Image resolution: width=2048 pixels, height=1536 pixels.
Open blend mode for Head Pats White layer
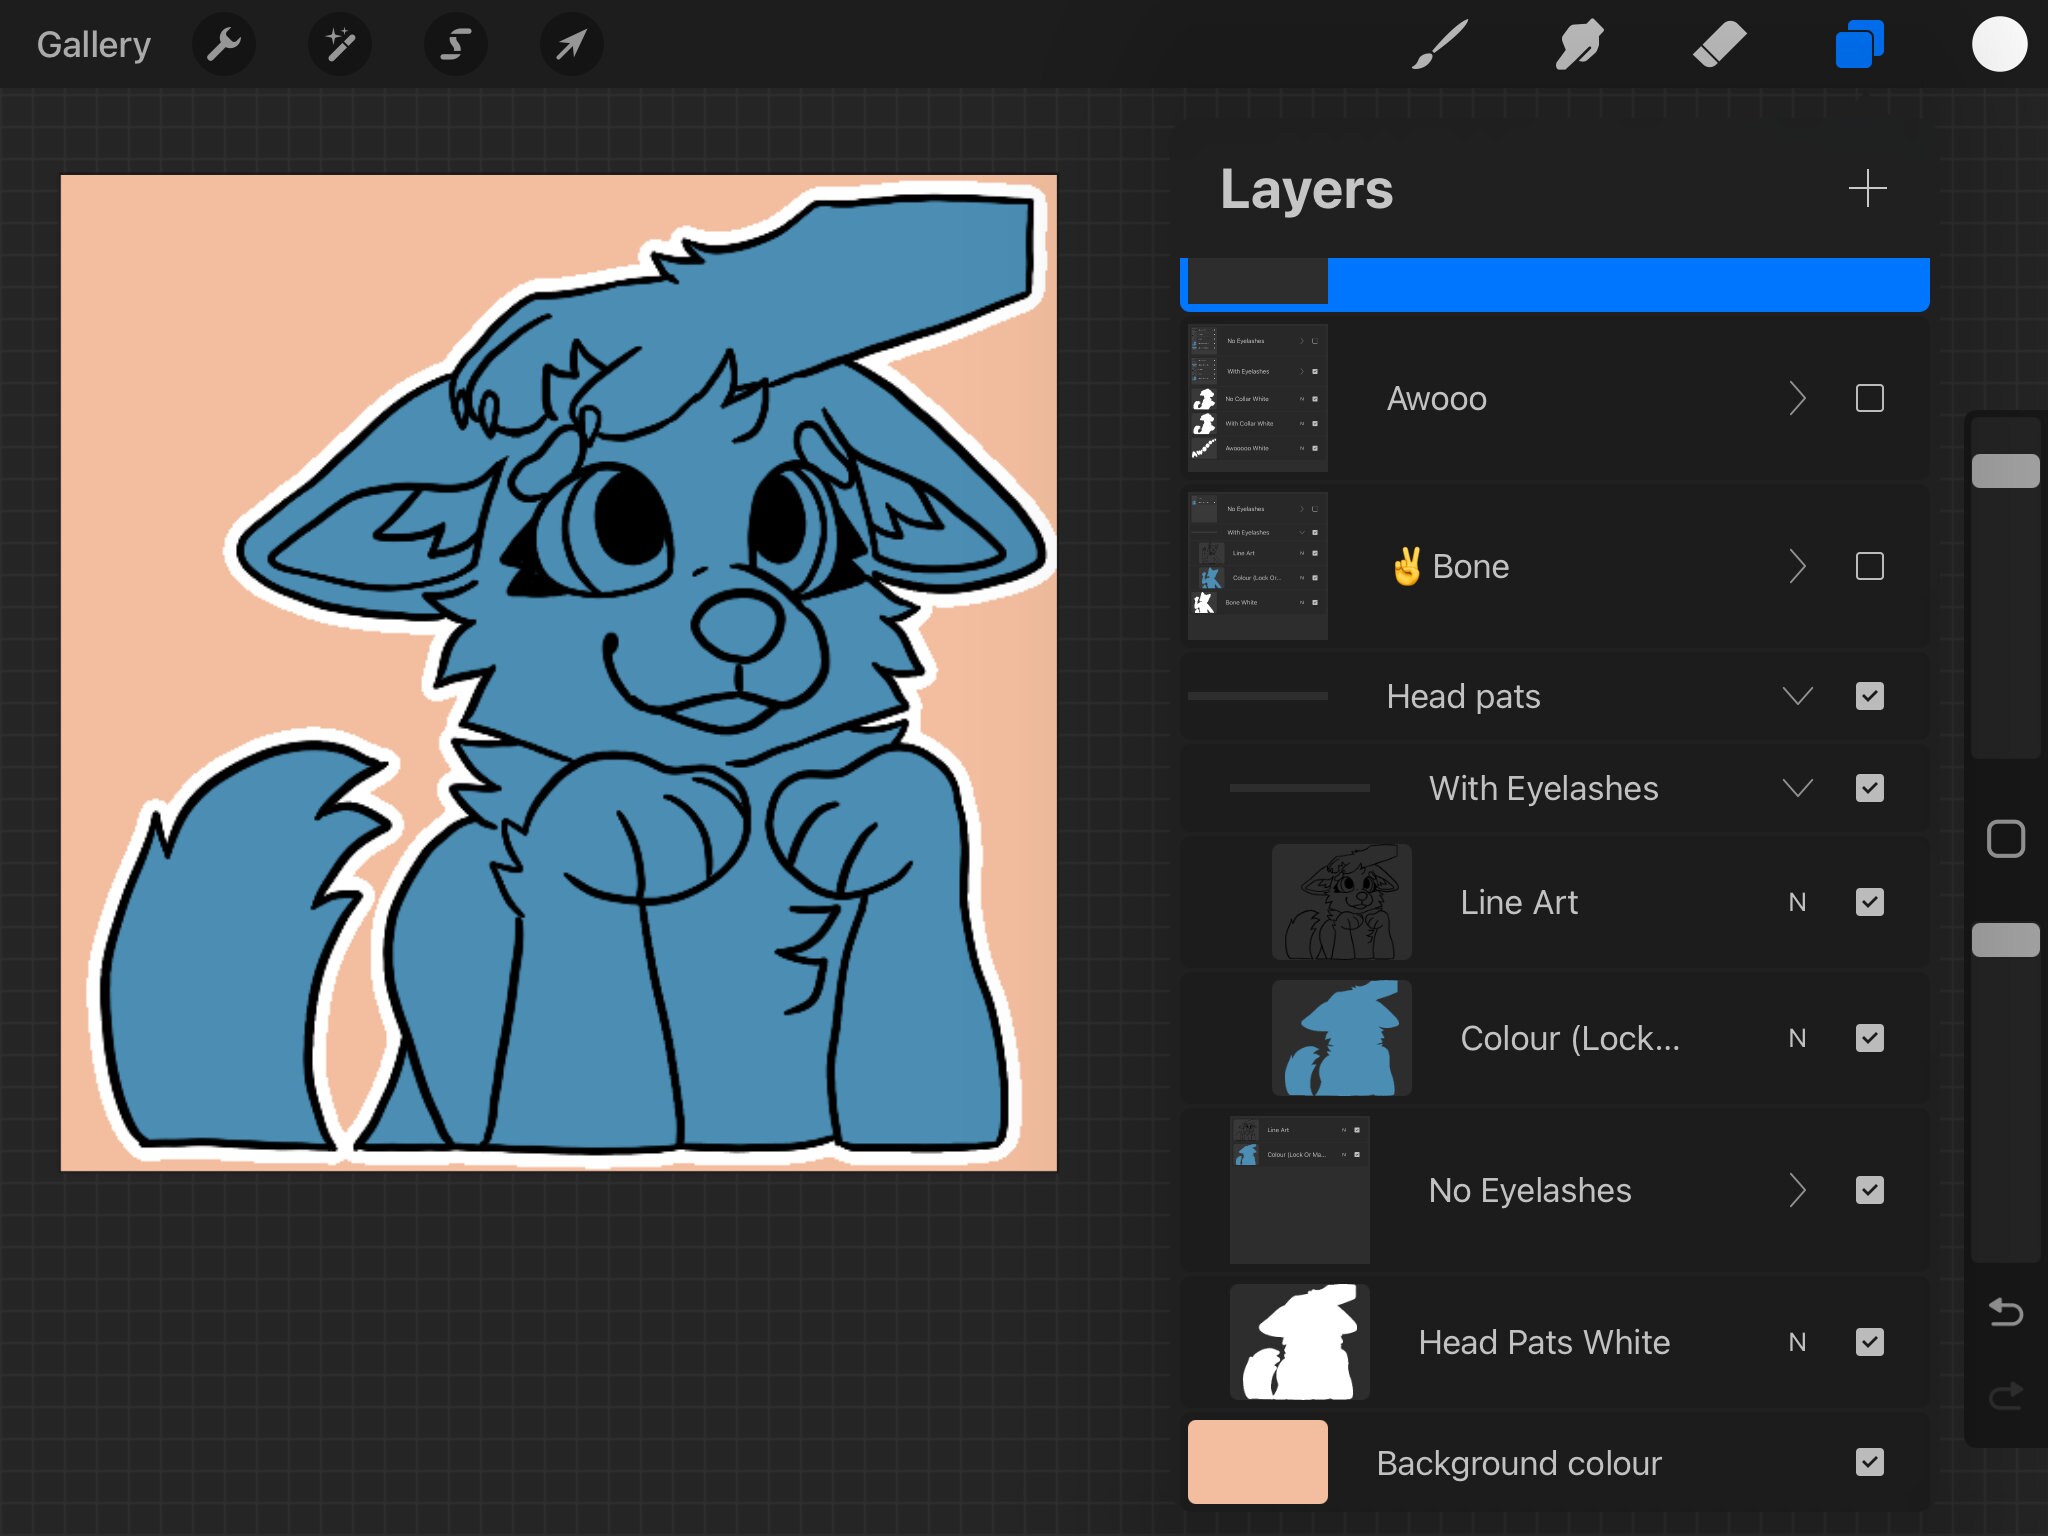tap(1797, 1343)
